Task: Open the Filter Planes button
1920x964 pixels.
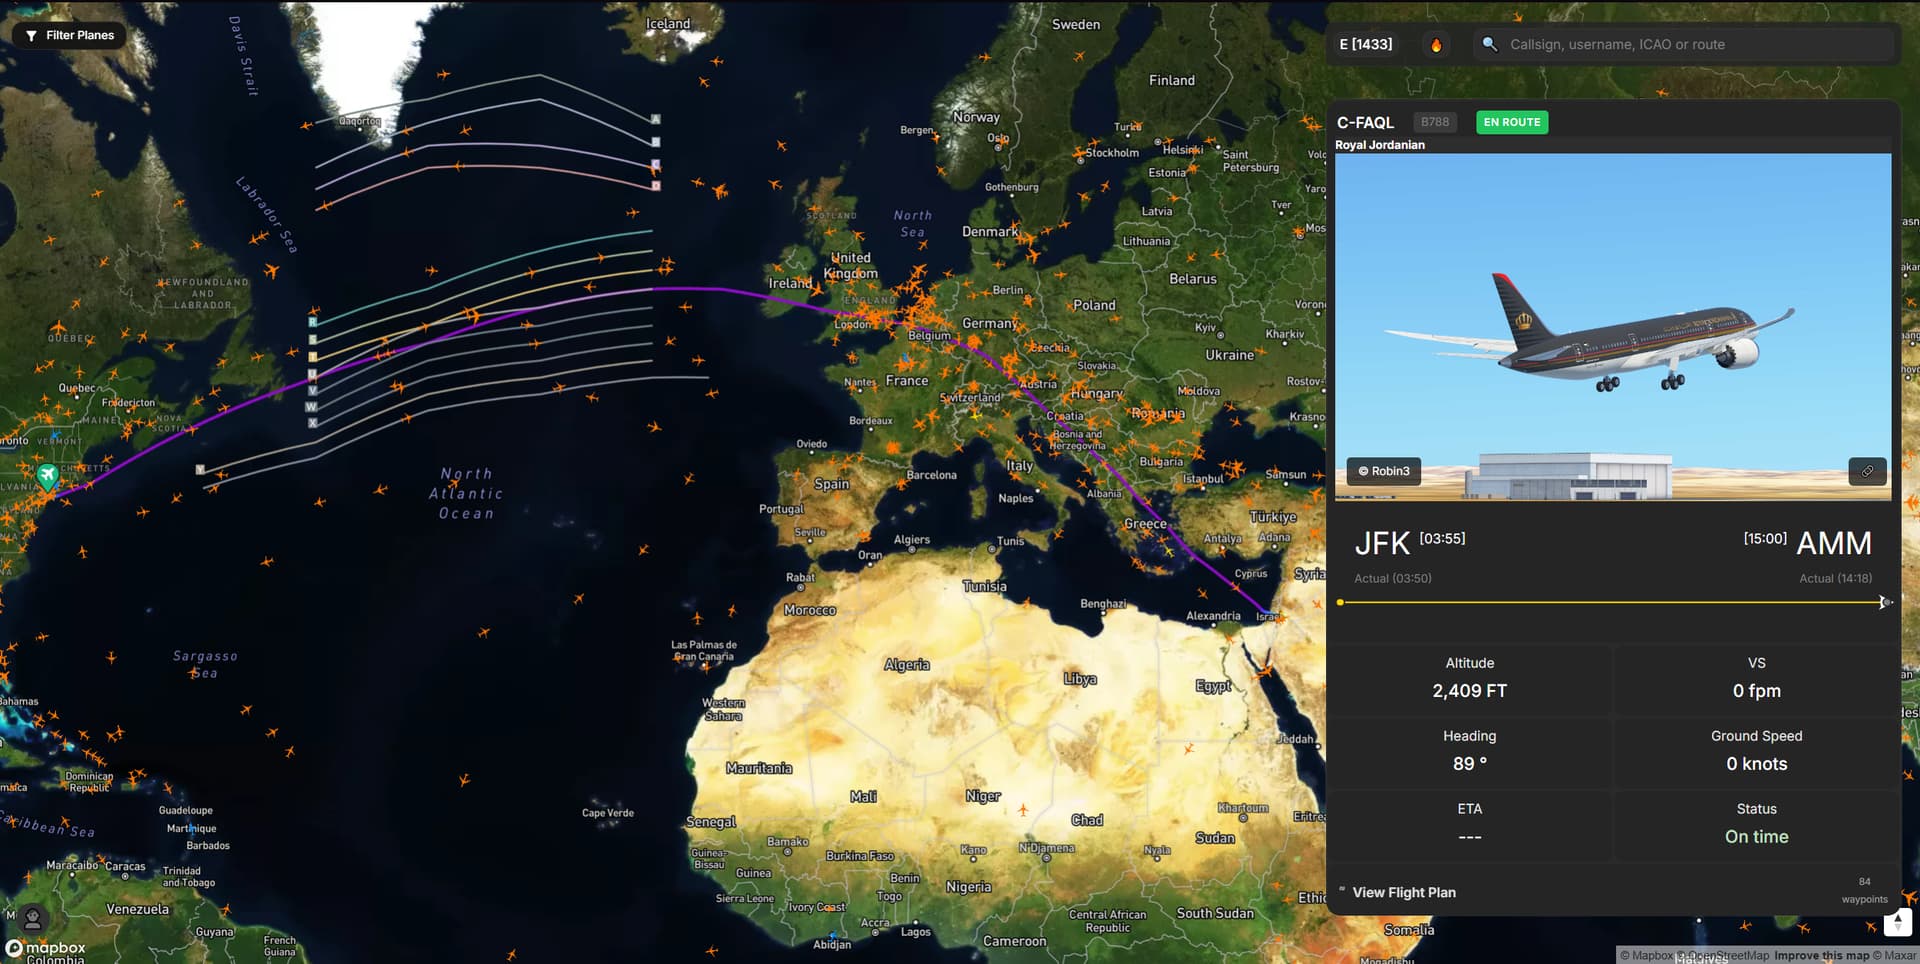Action: 69,35
